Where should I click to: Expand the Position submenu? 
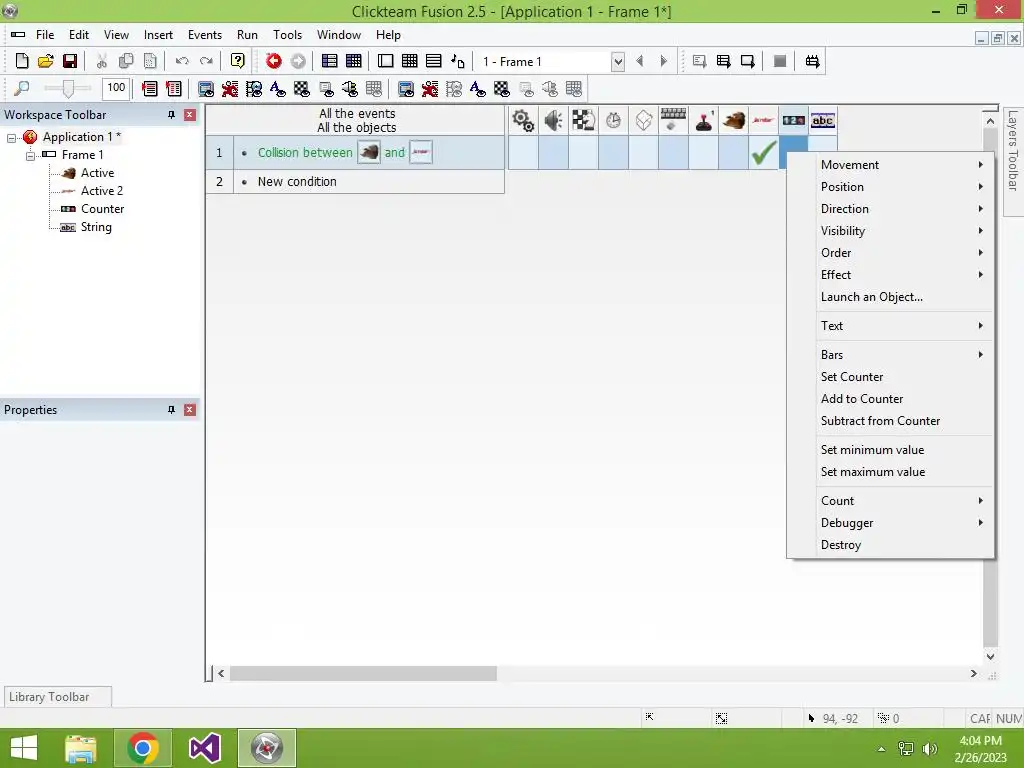pos(891,187)
